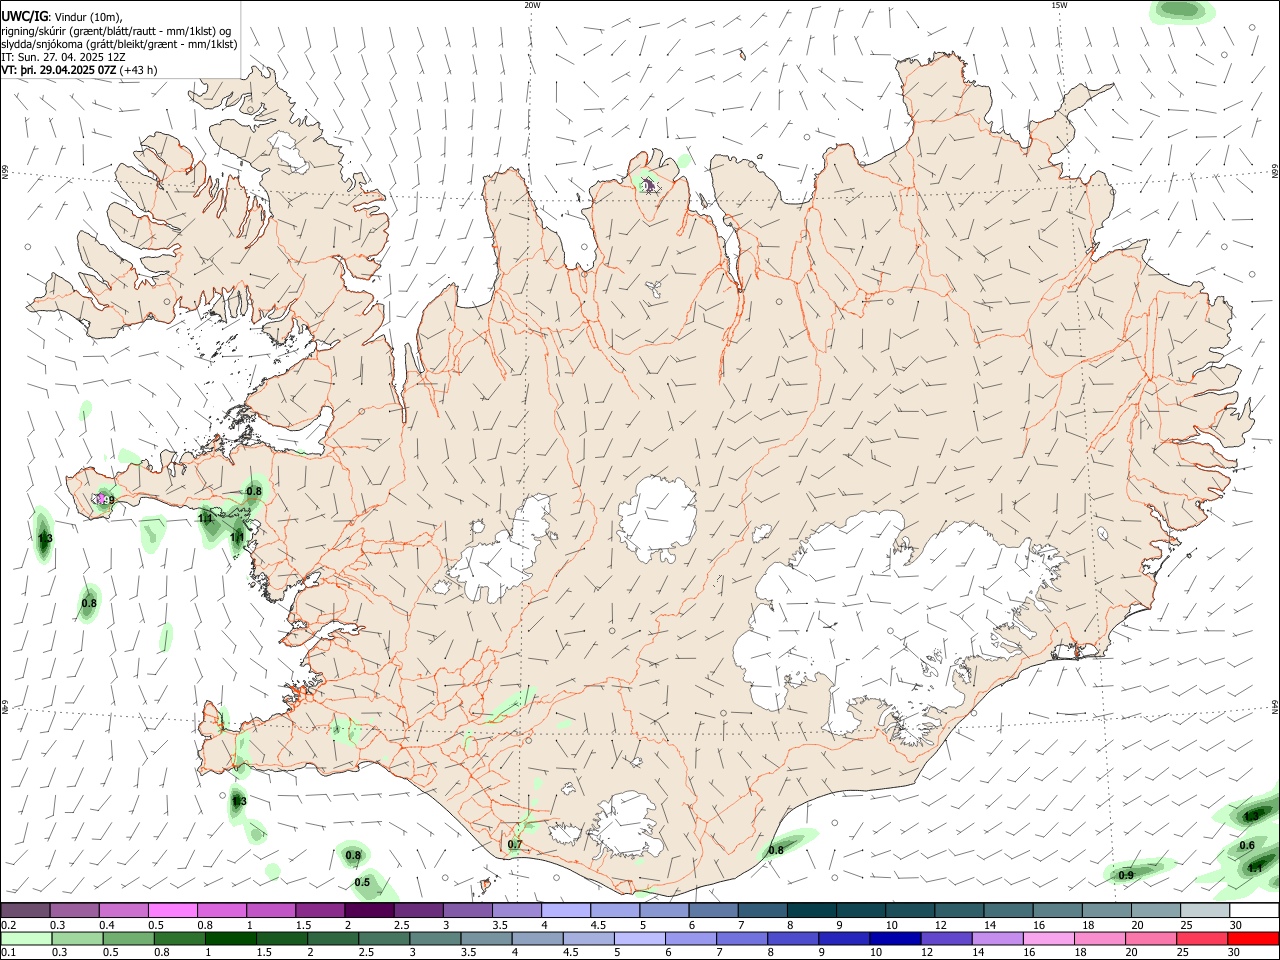Click the 0.9 precipitation value in the southeast sea
The height and width of the screenshot is (960, 1280).
point(1126,875)
